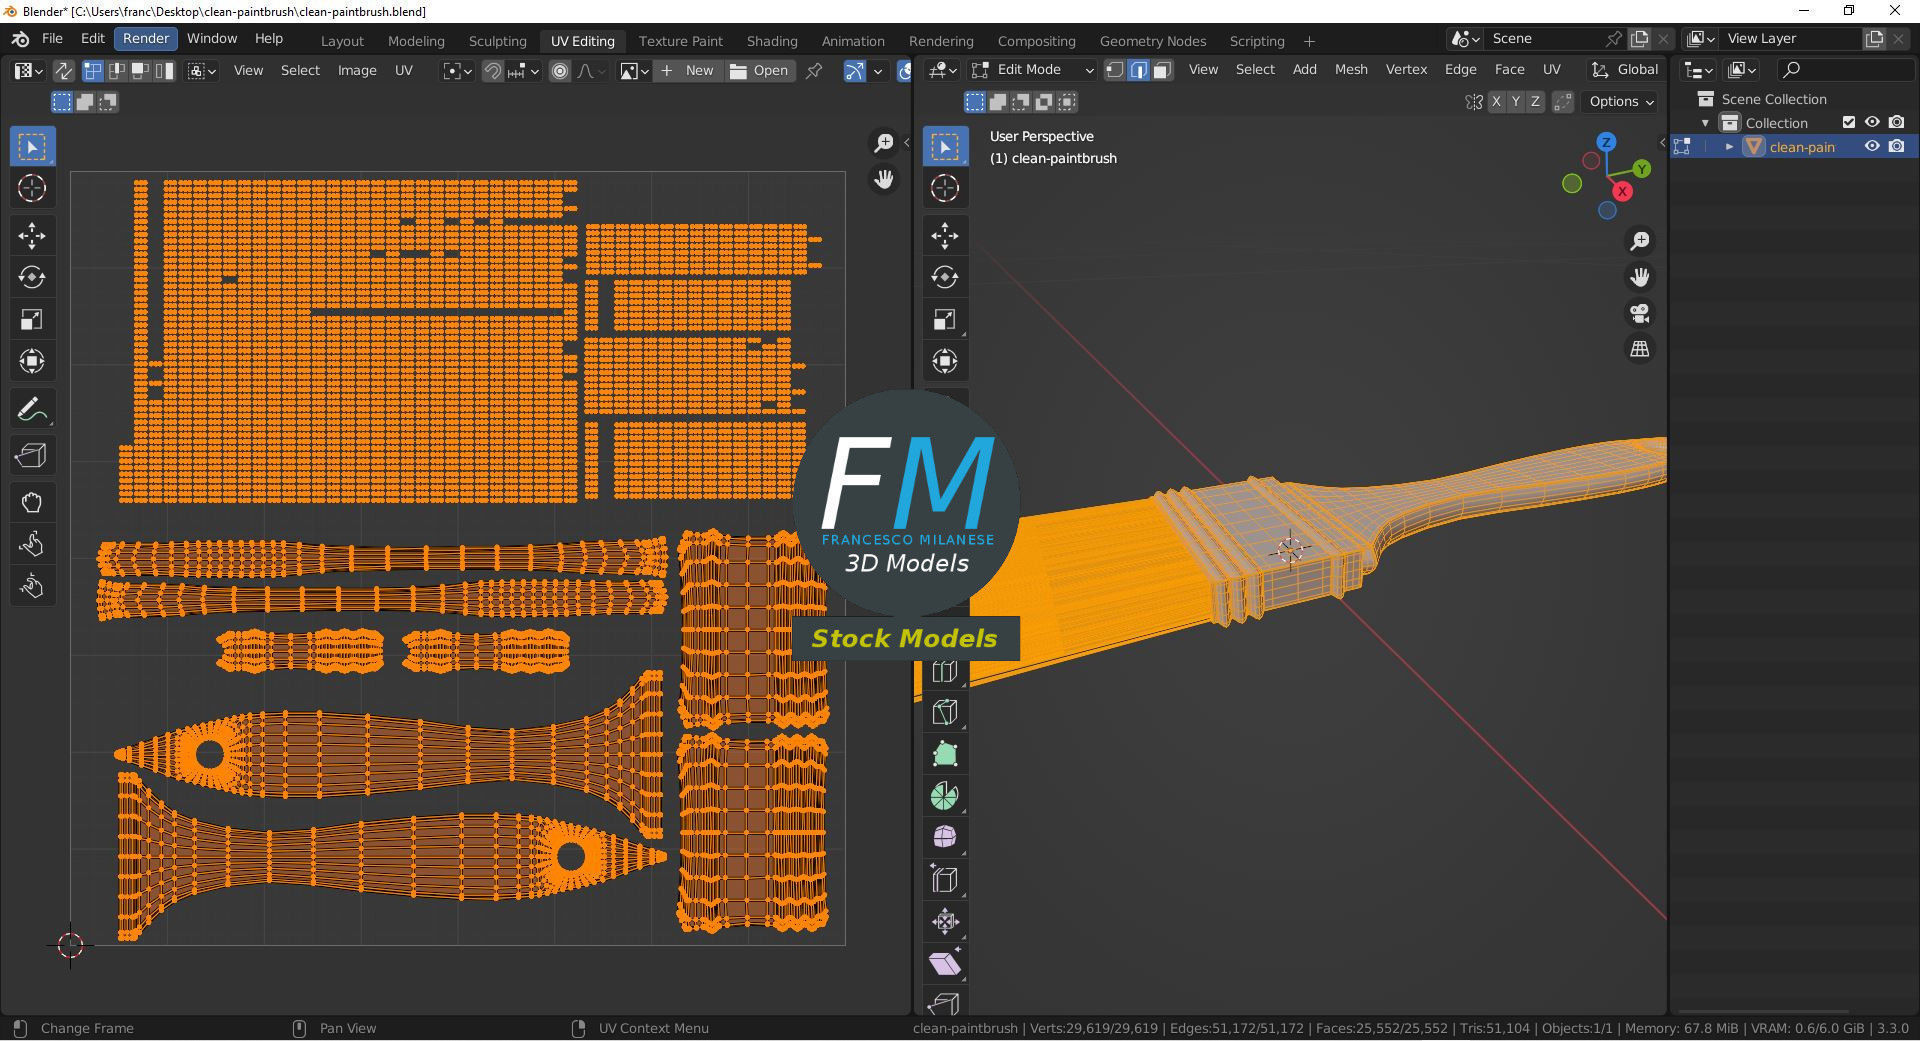Enable vertex select mode in 3D viewport
The width and height of the screenshot is (1920, 1041).
point(1114,70)
